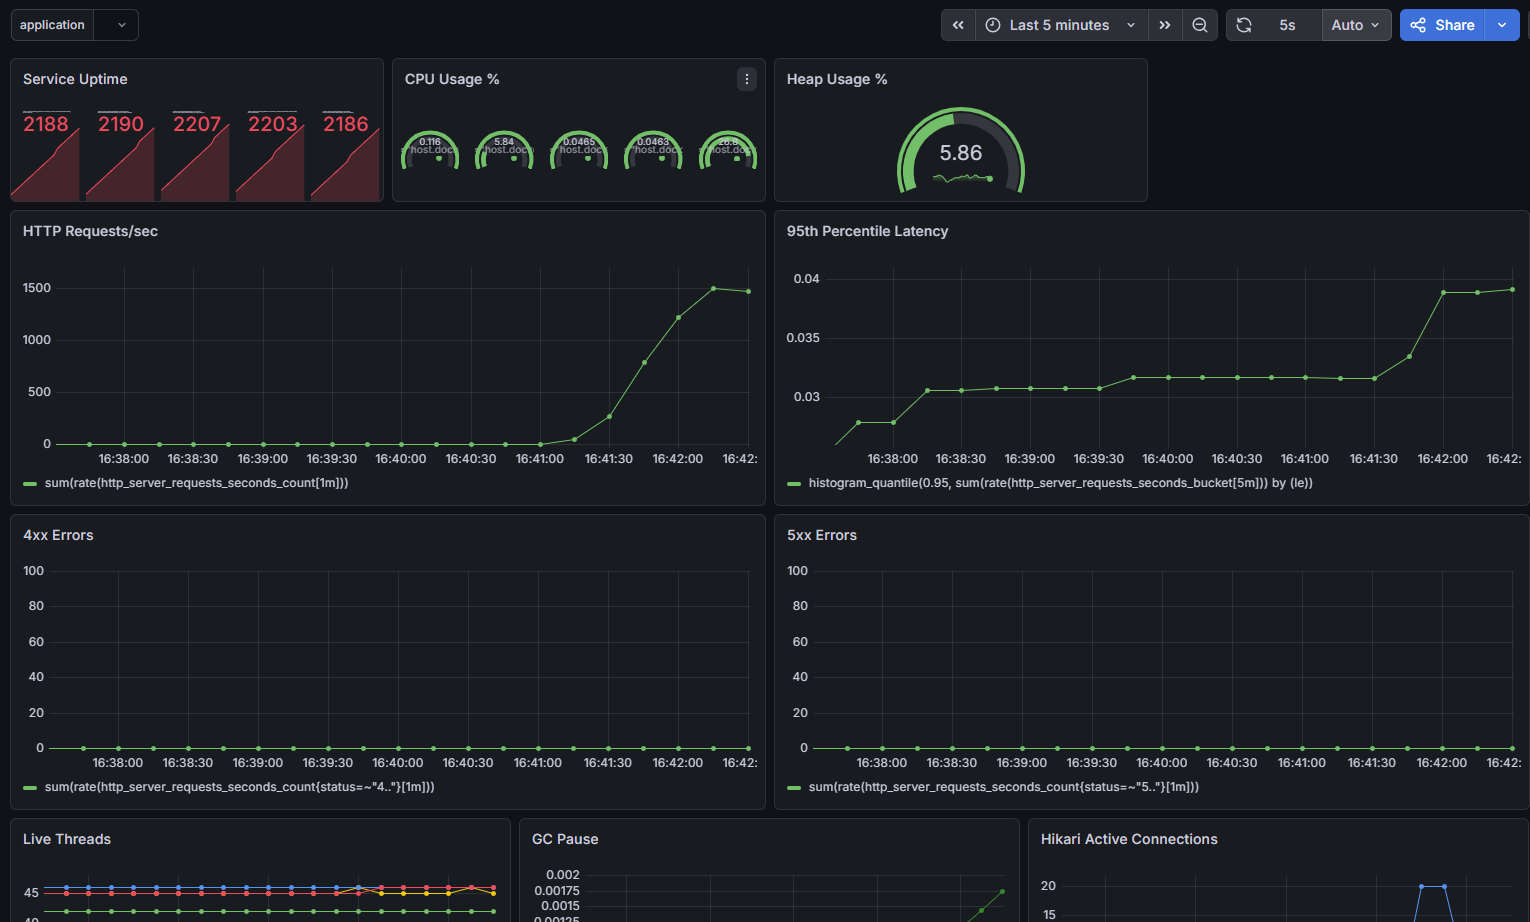
Task: Open 5xx Errors legend color swatch
Action: tap(794, 788)
